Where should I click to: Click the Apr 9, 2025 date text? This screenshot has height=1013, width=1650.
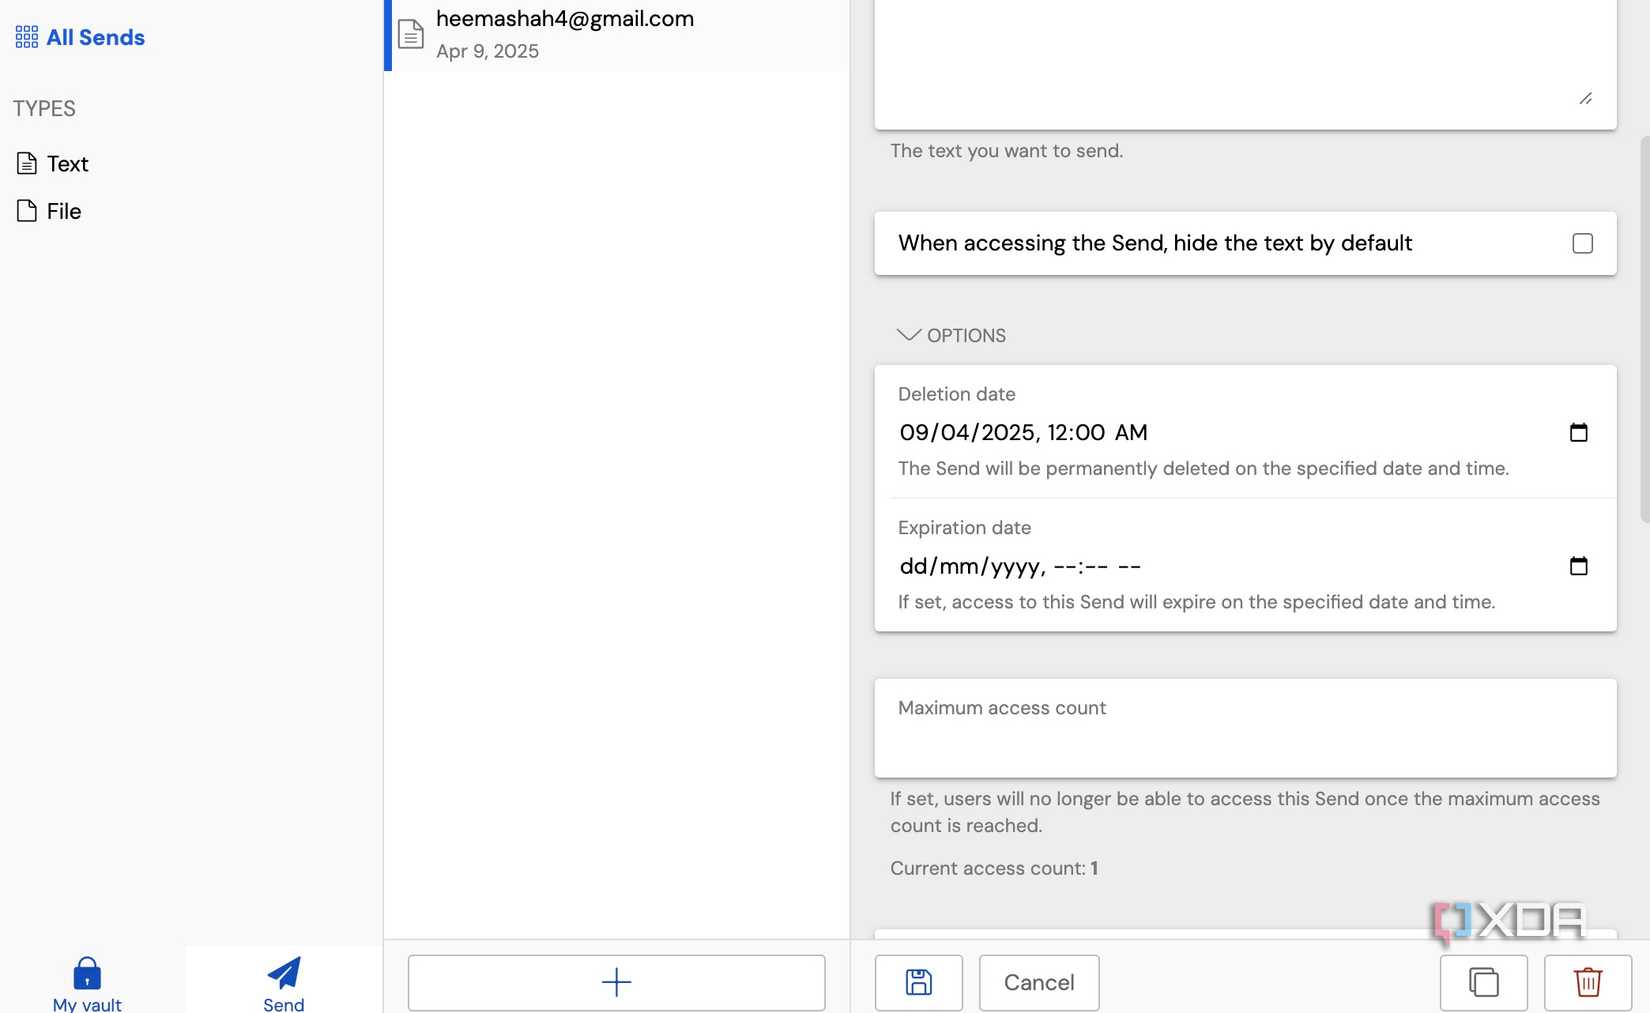487,51
